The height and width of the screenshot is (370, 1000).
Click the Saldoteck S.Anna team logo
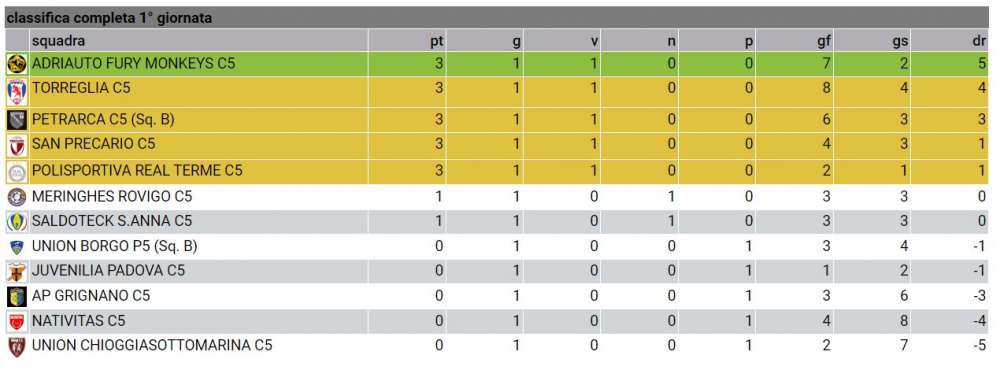tap(17, 221)
